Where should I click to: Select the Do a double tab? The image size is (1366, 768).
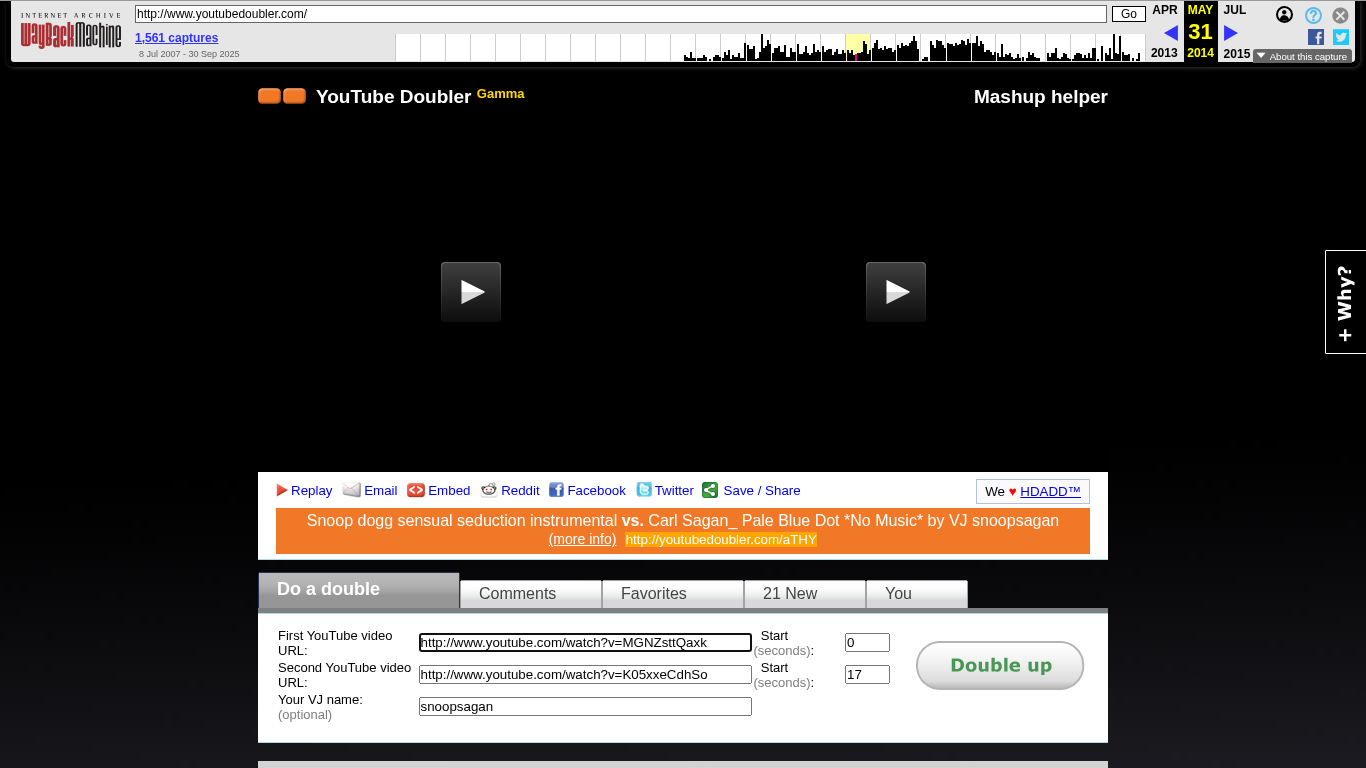(x=359, y=590)
